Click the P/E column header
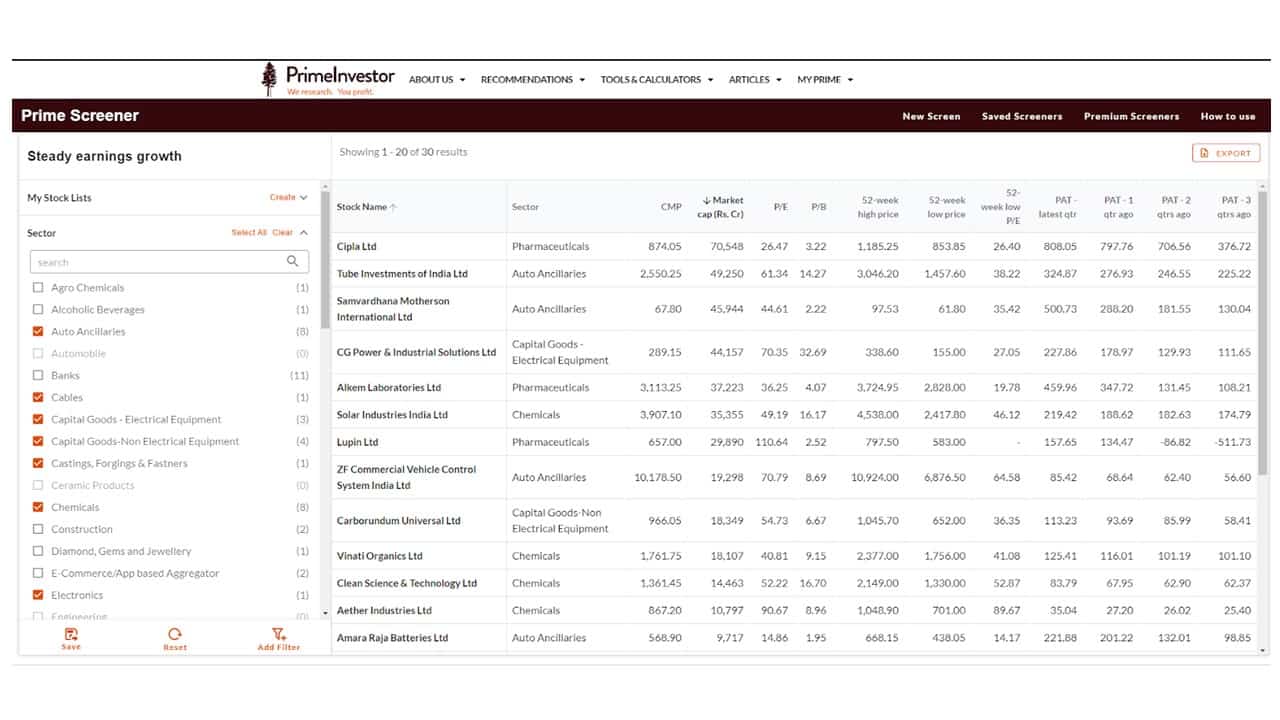 [780, 207]
